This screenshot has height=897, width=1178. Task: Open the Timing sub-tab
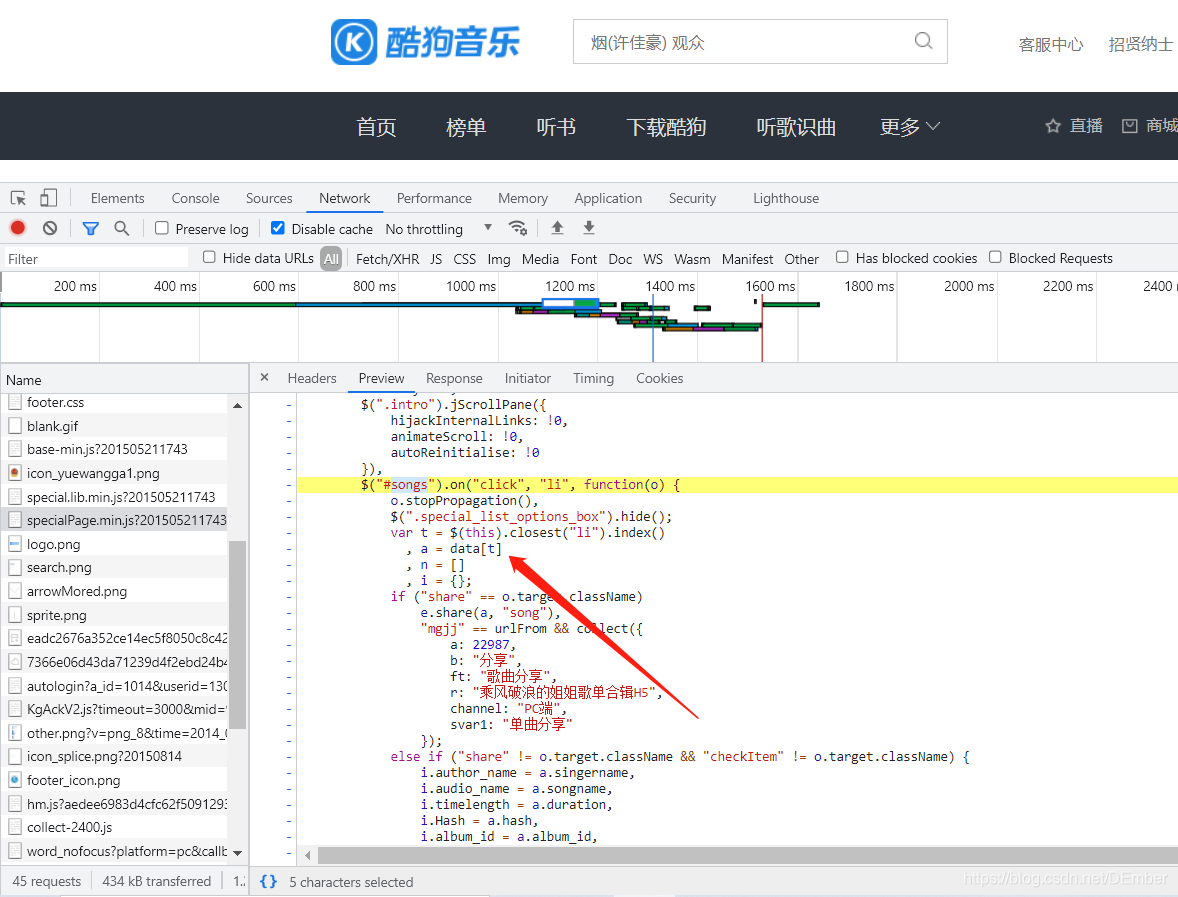click(594, 378)
